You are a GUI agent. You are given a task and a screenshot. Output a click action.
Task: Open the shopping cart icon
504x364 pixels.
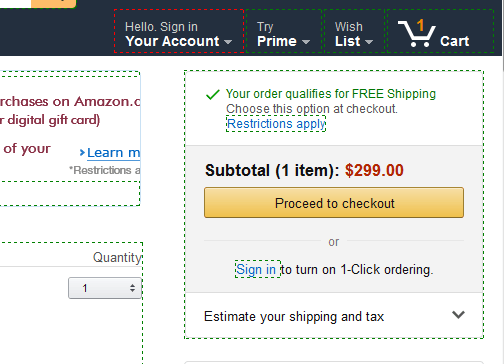click(x=416, y=34)
